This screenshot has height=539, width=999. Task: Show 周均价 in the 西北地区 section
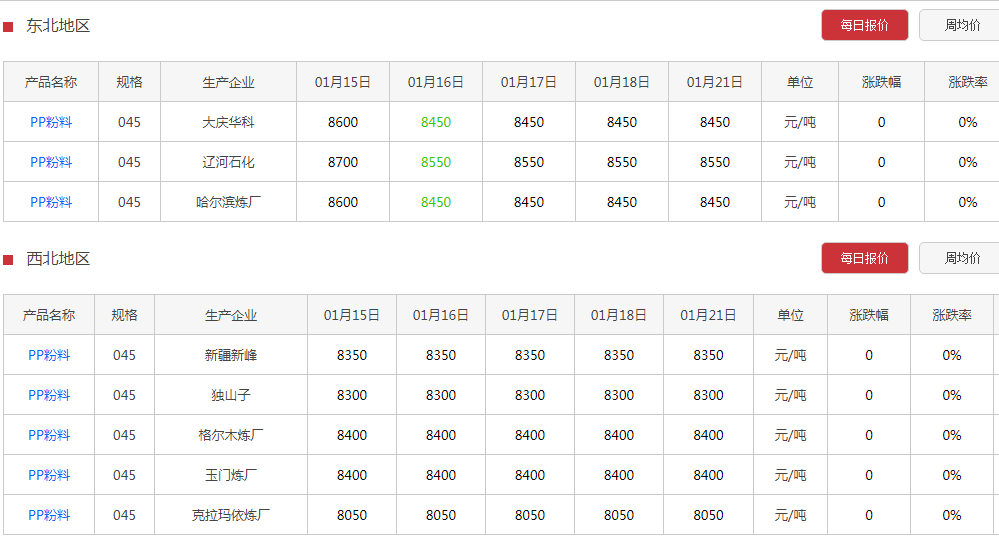click(960, 258)
